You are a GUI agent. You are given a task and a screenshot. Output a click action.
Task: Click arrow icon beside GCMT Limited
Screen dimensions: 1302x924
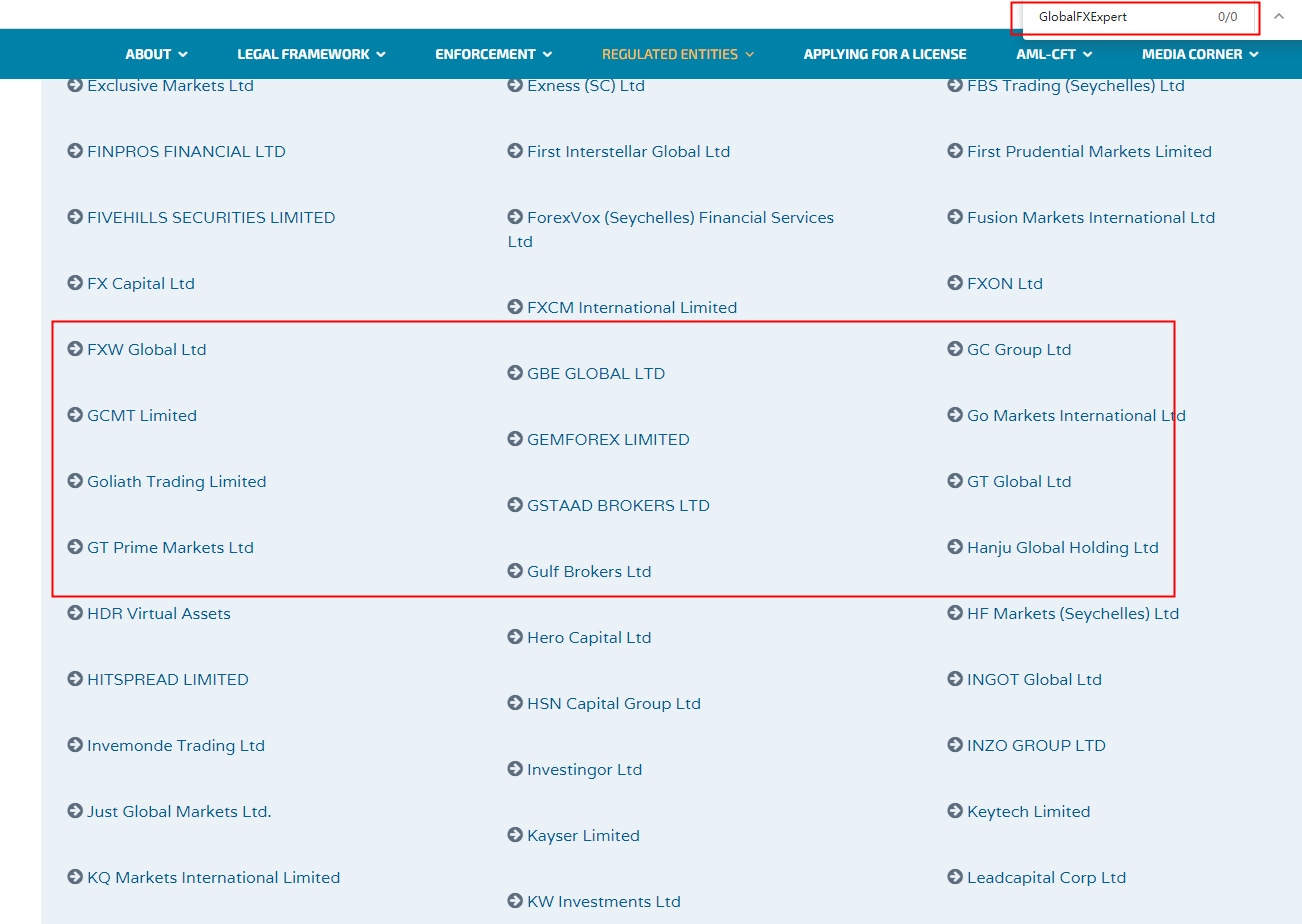click(x=75, y=416)
